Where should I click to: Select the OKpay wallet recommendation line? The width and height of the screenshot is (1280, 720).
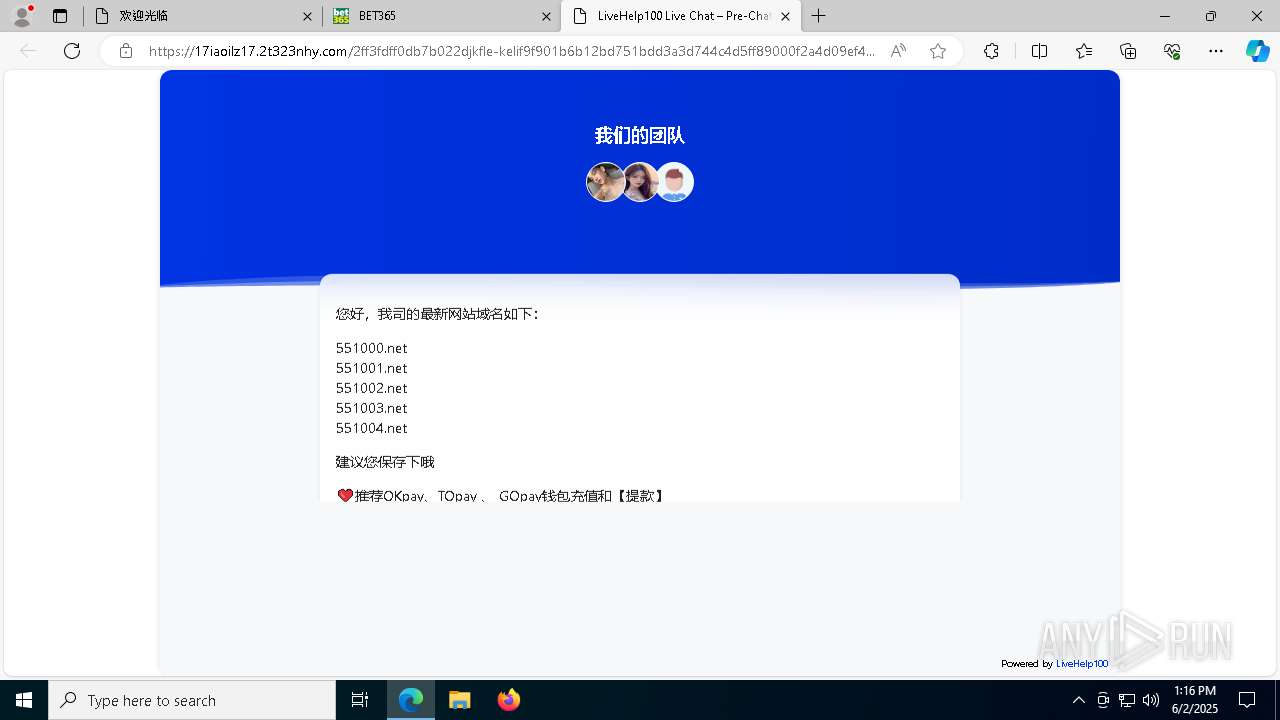[501, 496]
